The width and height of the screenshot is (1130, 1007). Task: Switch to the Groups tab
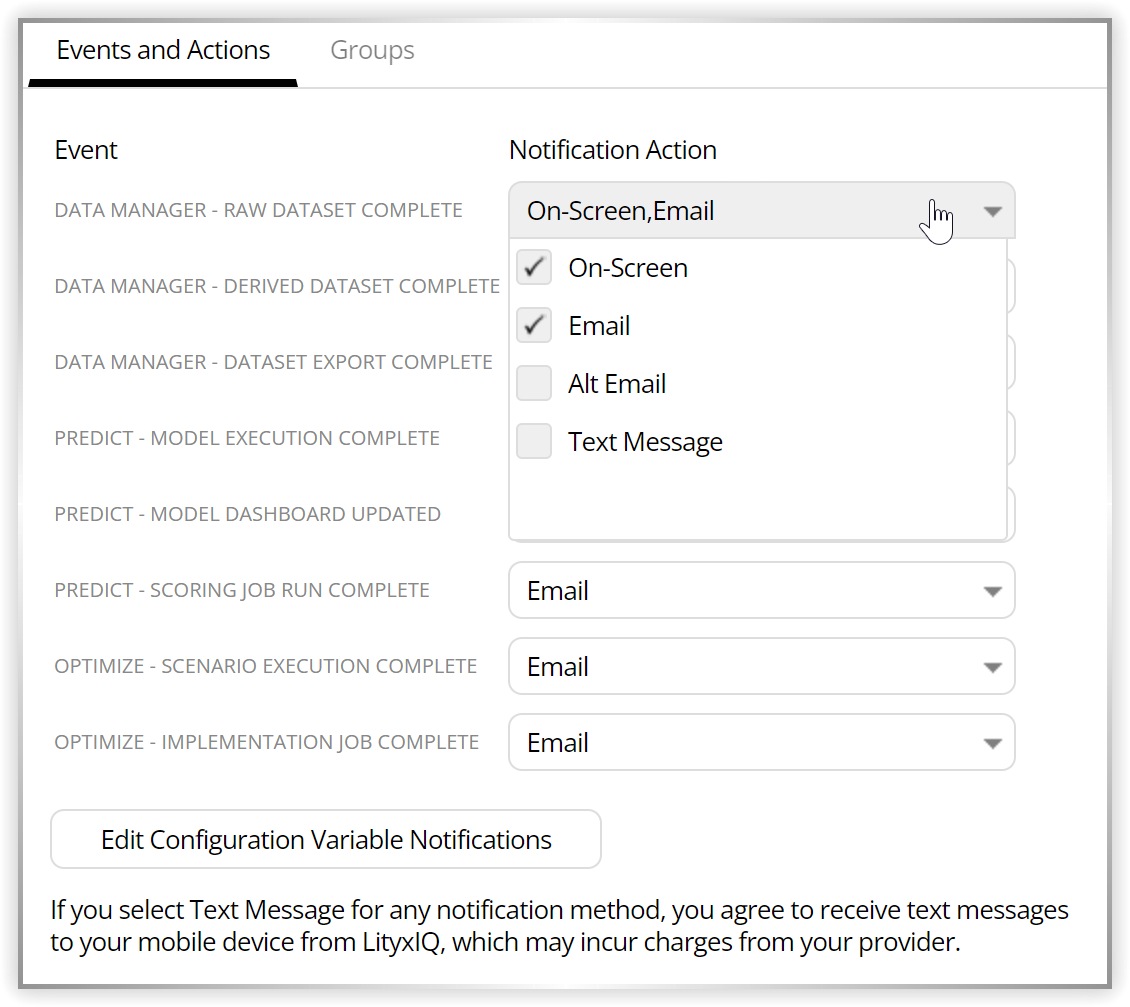pyautogui.click(x=372, y=50)
